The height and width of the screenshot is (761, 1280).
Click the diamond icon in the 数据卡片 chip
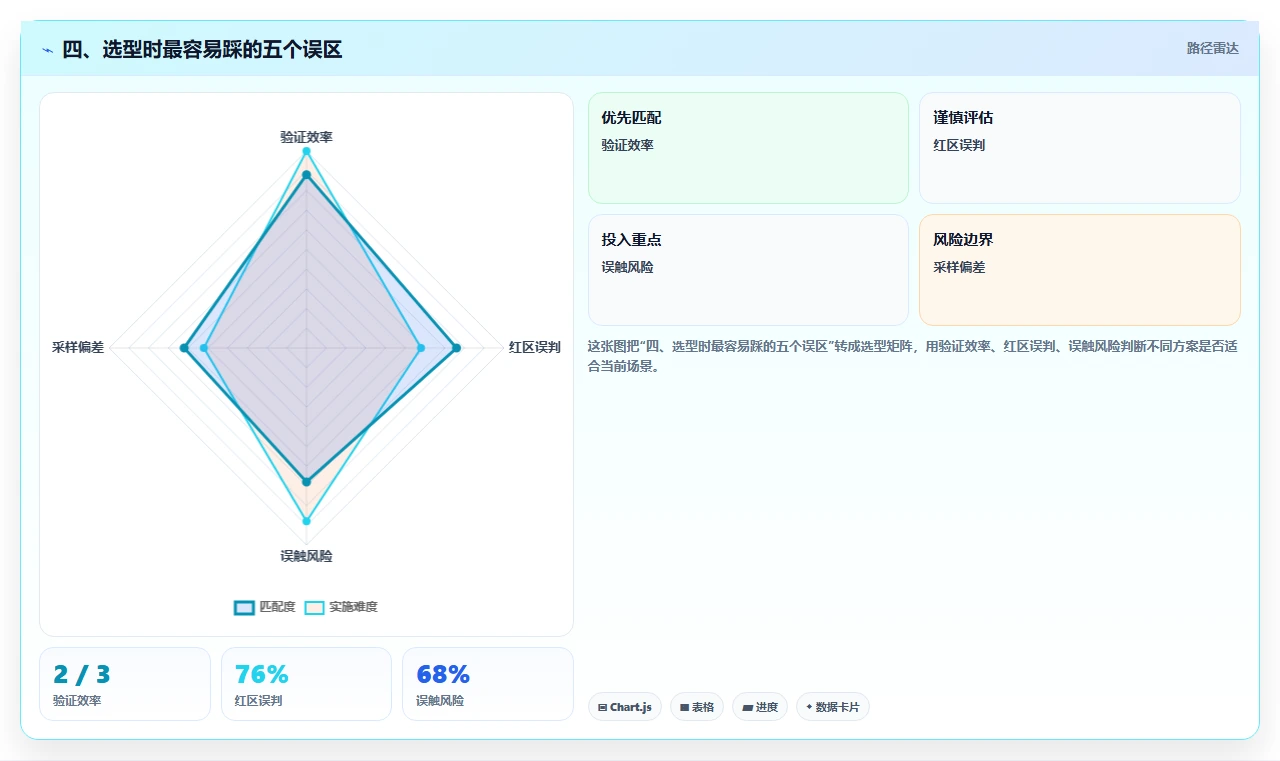click(x=809, y=707)
